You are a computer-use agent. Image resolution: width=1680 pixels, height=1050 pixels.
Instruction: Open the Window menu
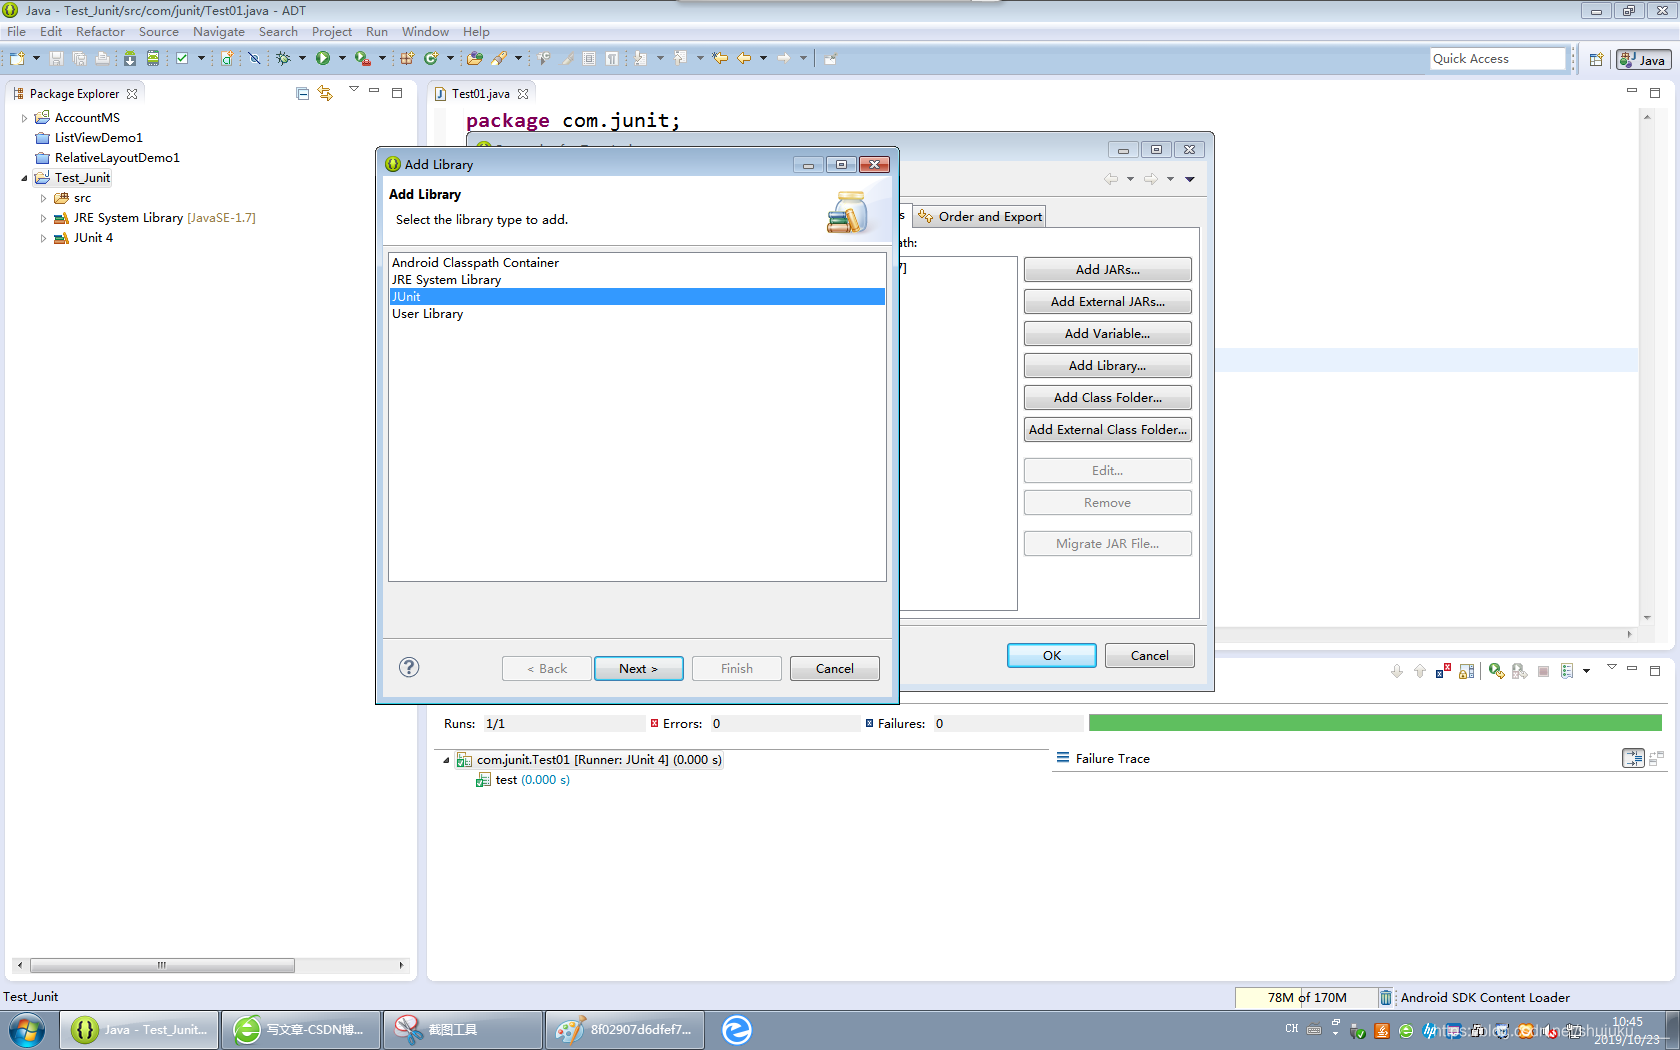(425, 32)
